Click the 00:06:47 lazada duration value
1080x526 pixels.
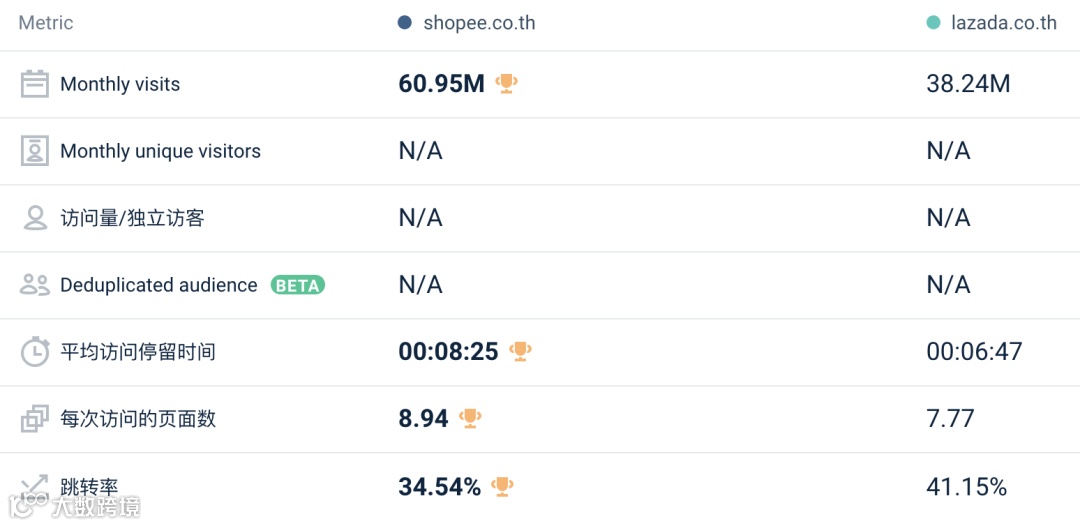pyautogui.click(x=974, y=352)
